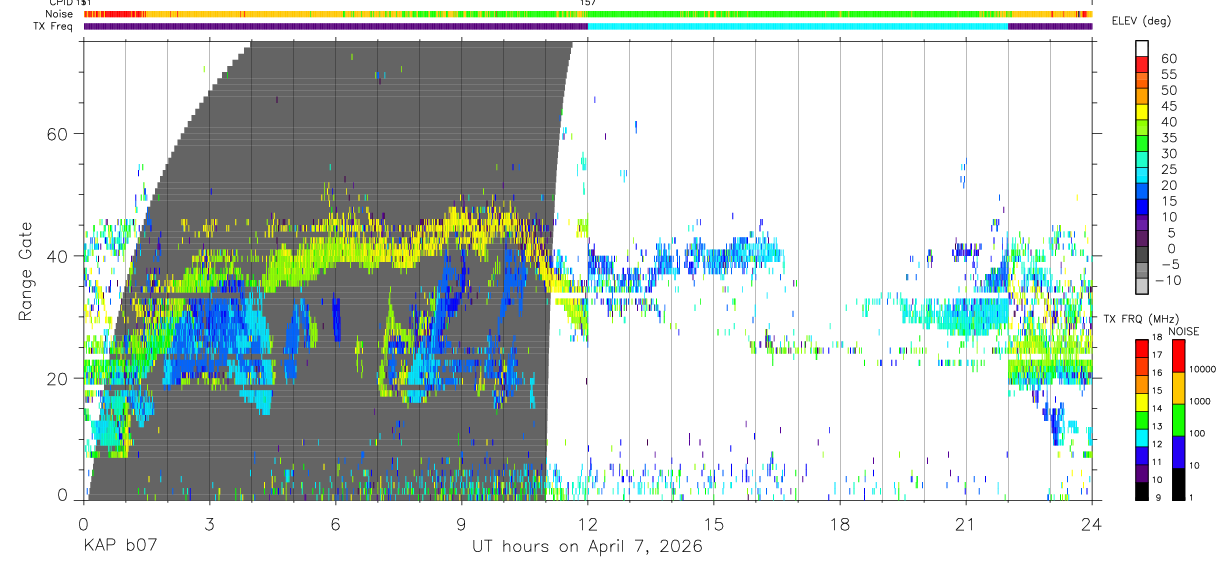Pick the yellow segment of ELEV color bar

[x=1142, y=114]
